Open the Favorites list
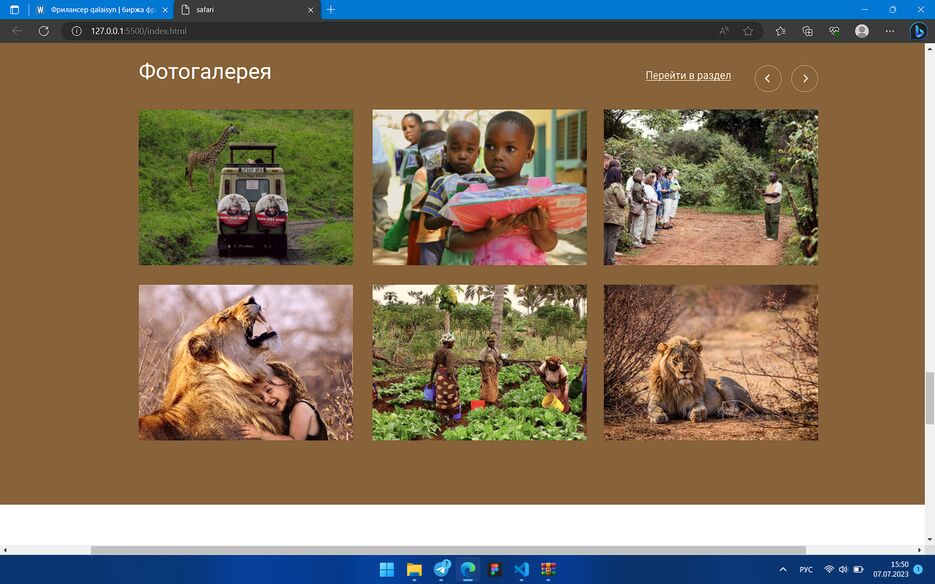Viewport: 935px width, 584px height. point(781,31)
